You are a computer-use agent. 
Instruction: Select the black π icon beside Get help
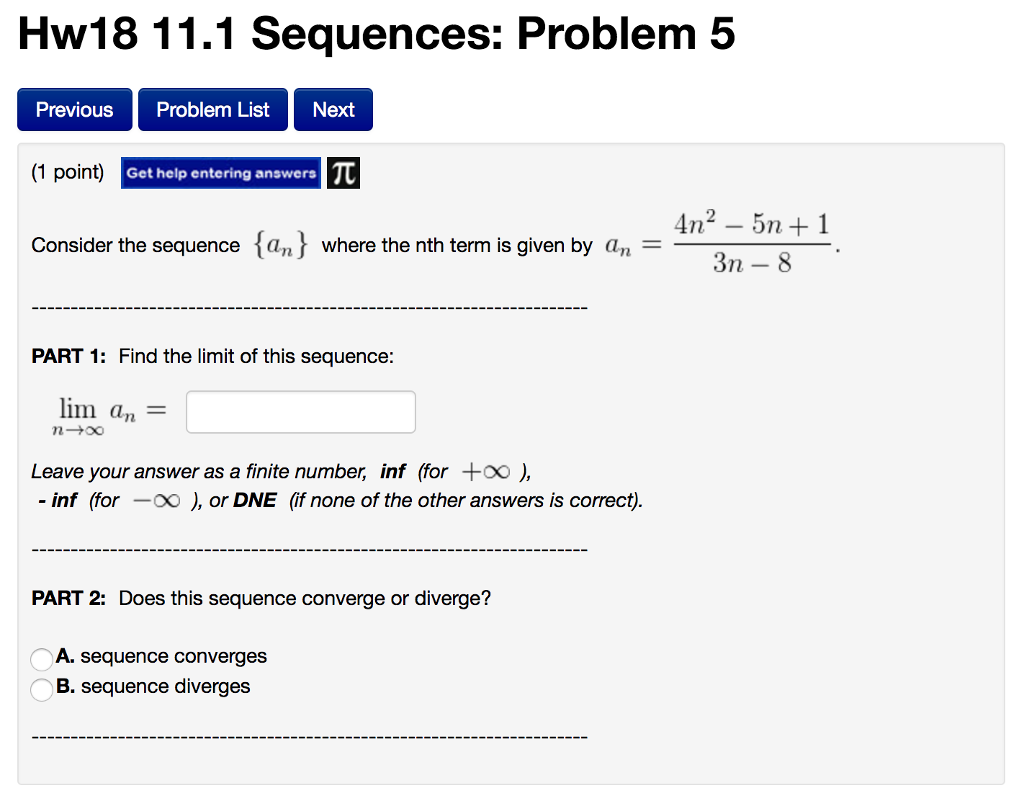(x=345, y=172)
